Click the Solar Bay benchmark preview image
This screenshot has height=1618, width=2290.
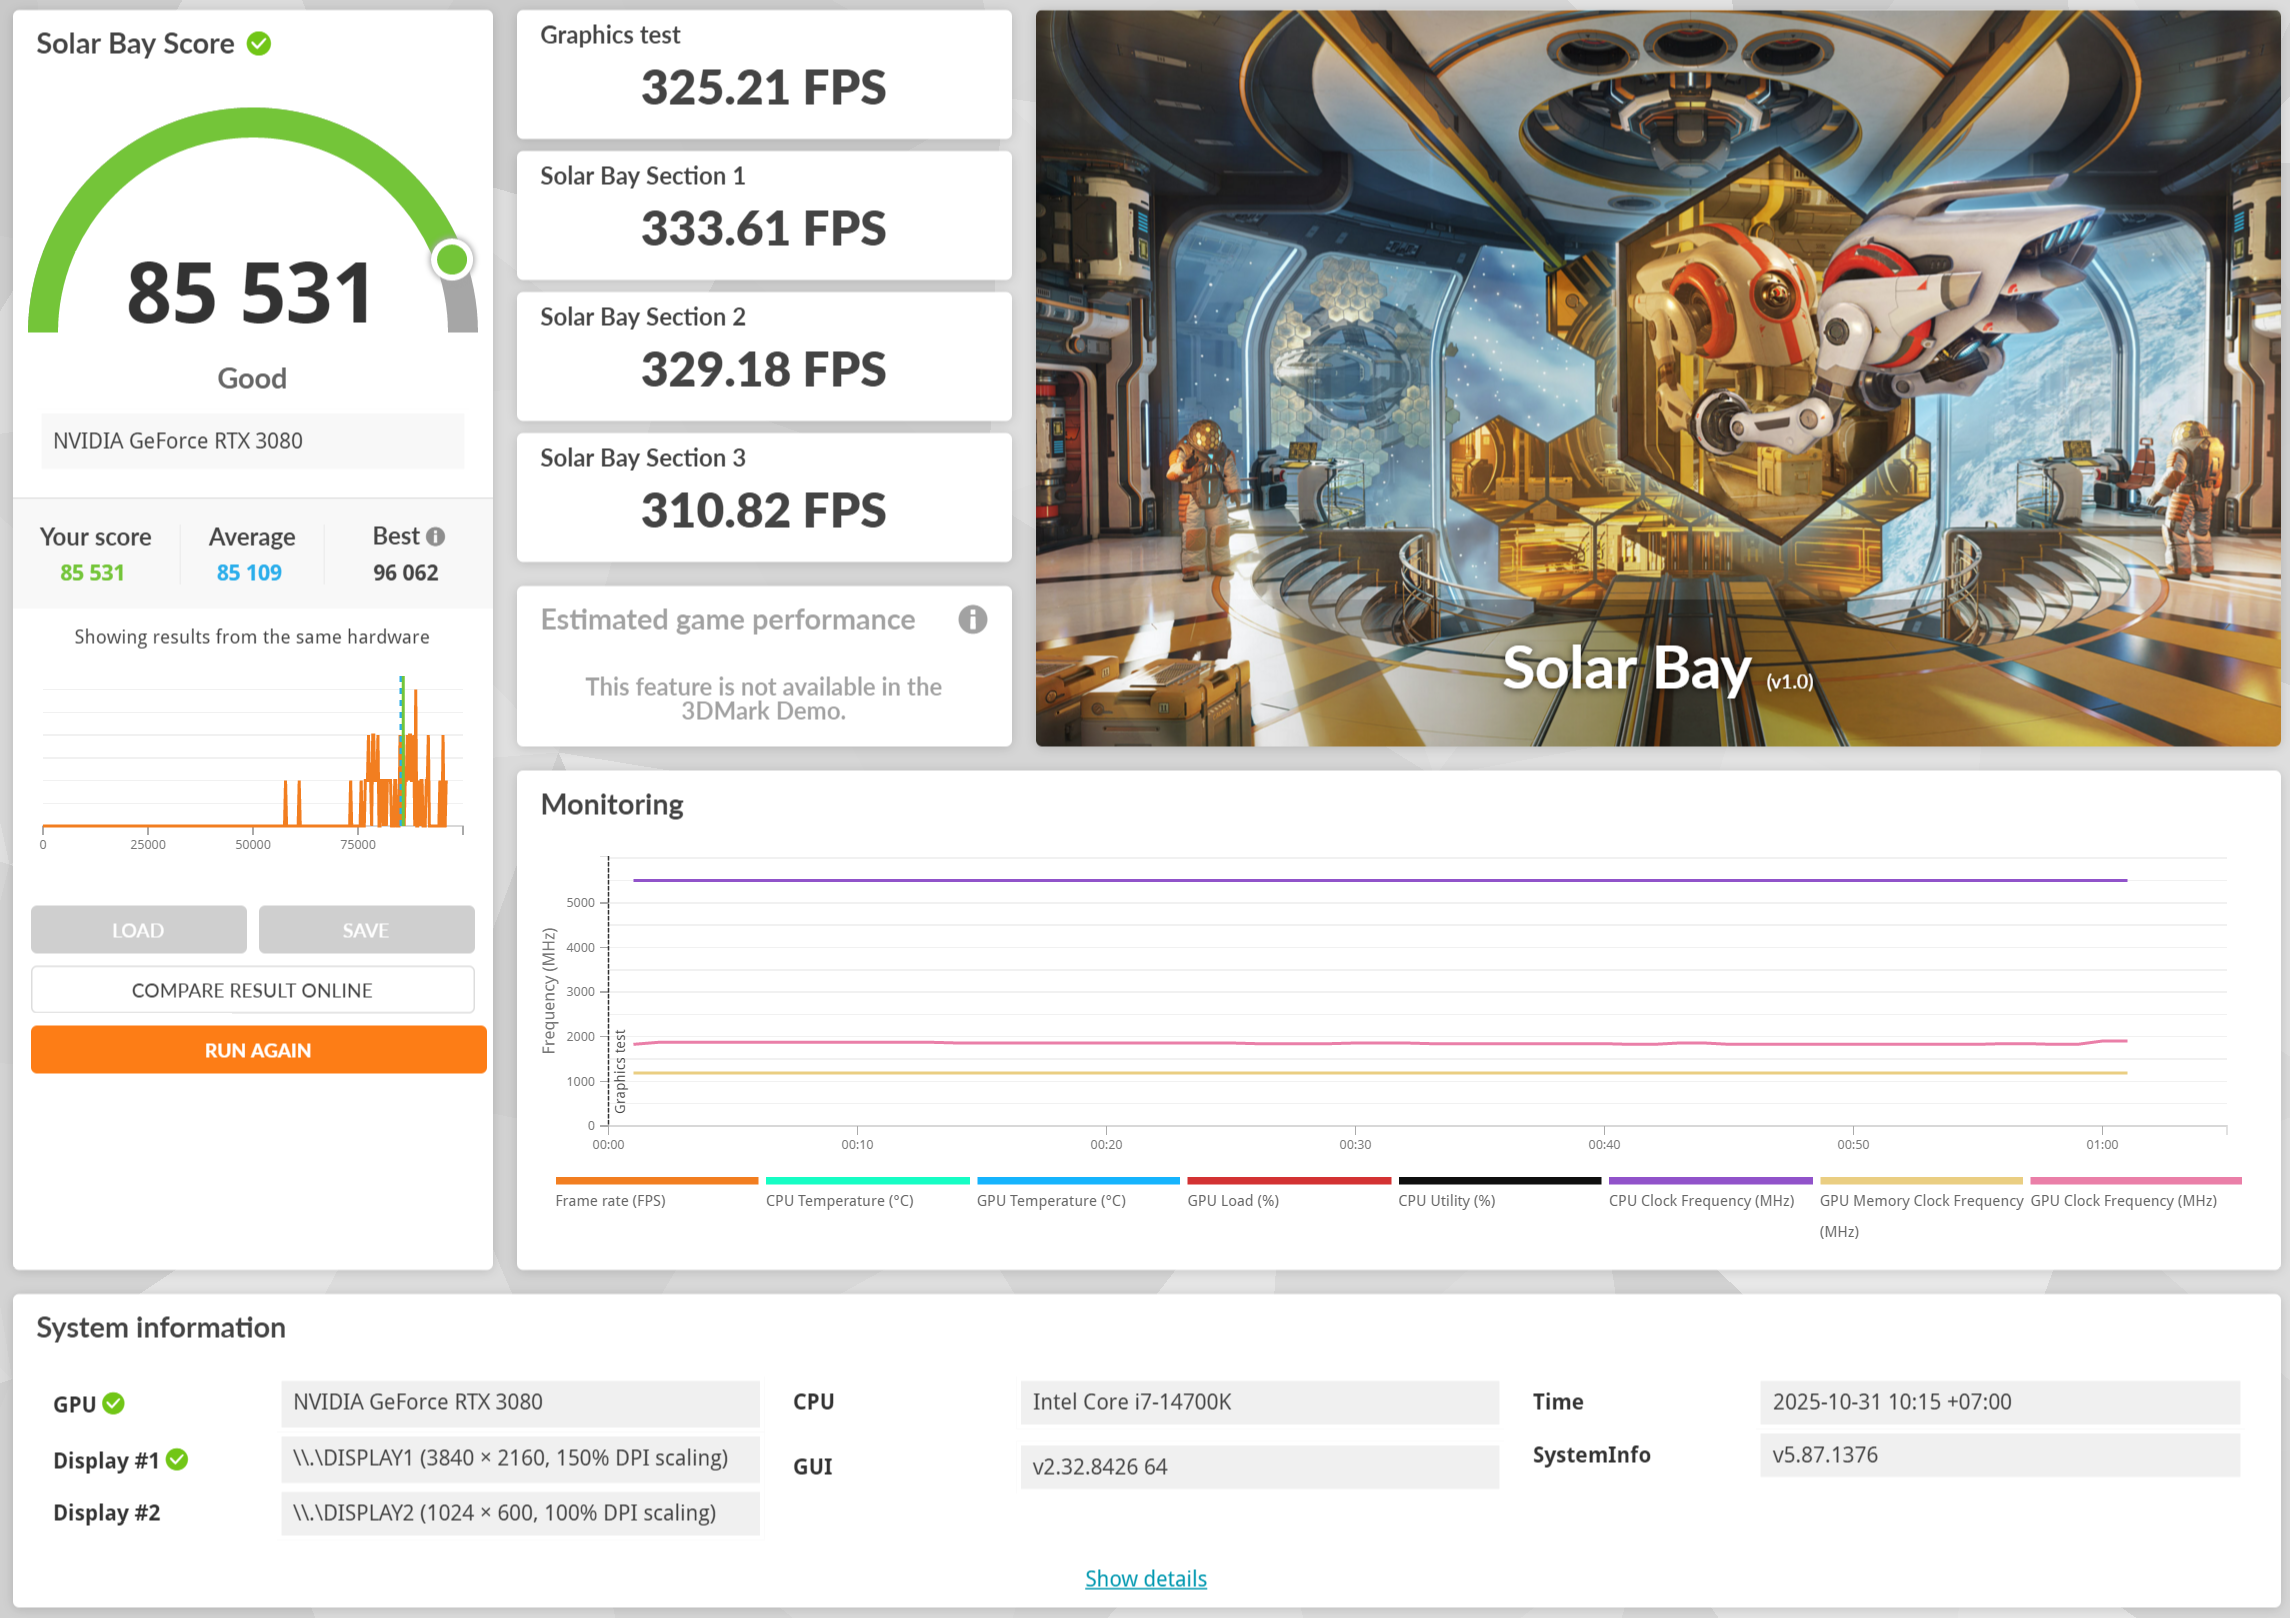(1657, 378)
